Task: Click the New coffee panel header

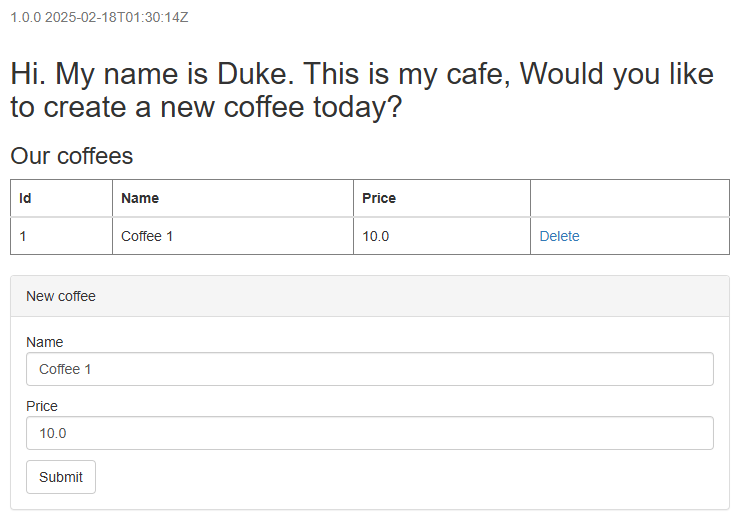Action: (x=61, y=296)
